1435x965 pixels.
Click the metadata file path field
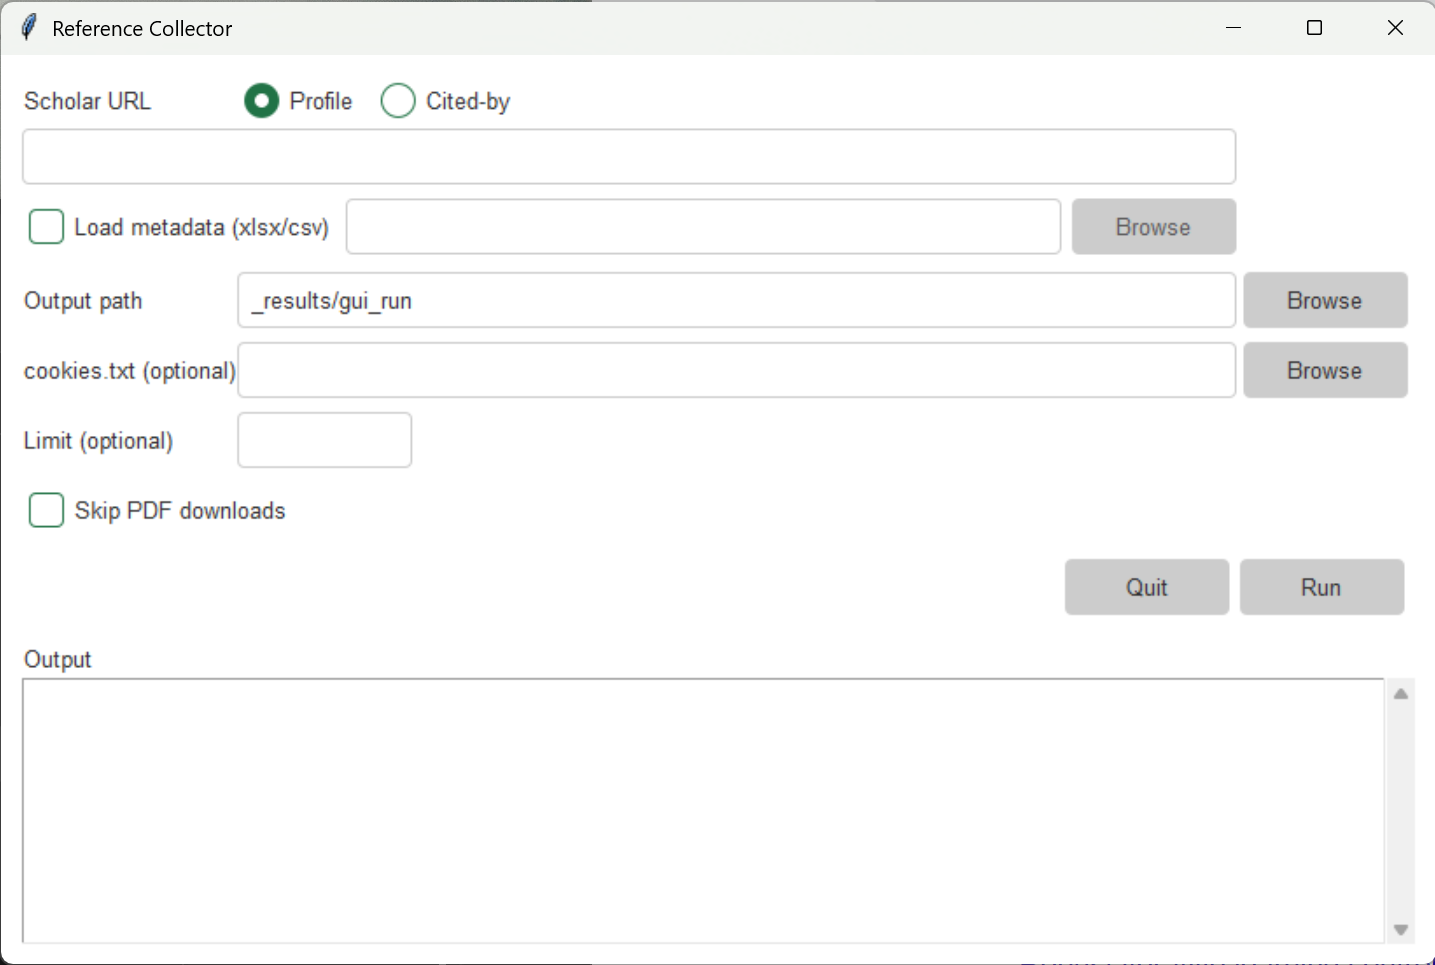coord(703,226)
